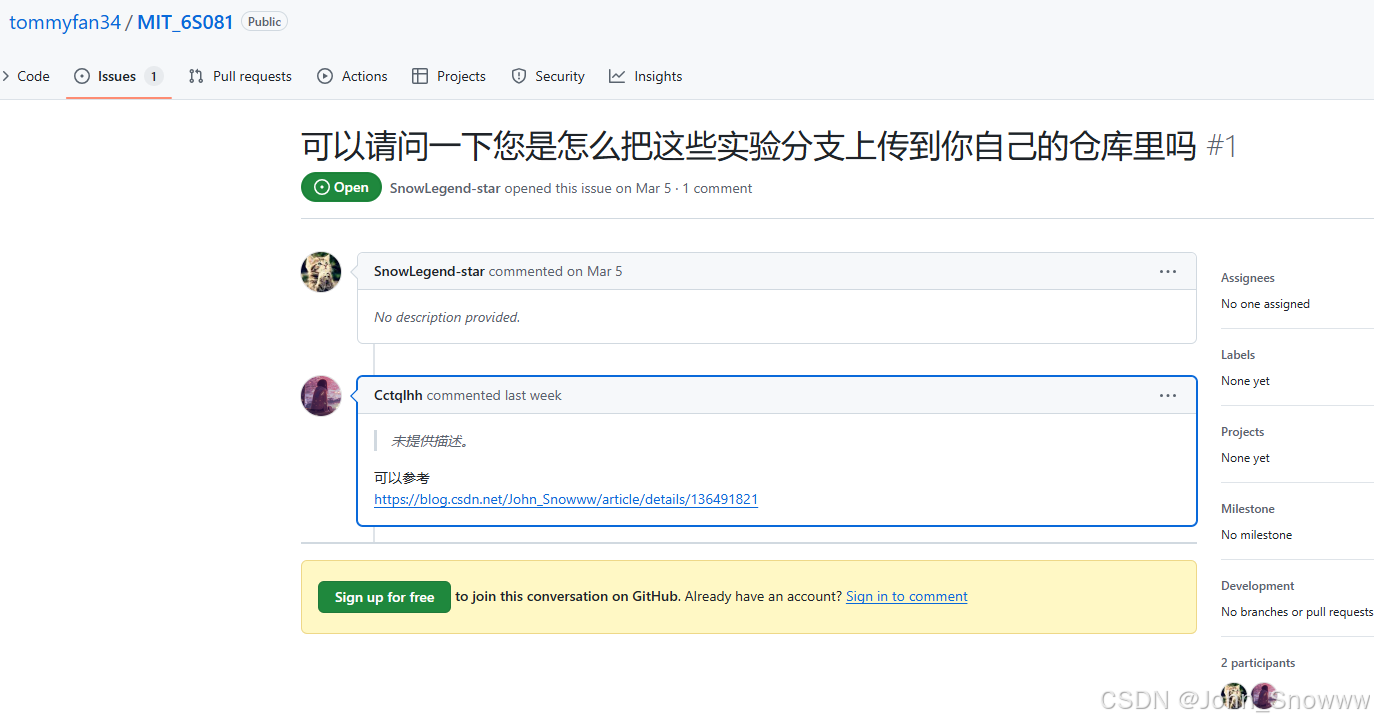
Task: Open the kebab menu on SnowLegend-star's comment
Action: coord(1167,271)
